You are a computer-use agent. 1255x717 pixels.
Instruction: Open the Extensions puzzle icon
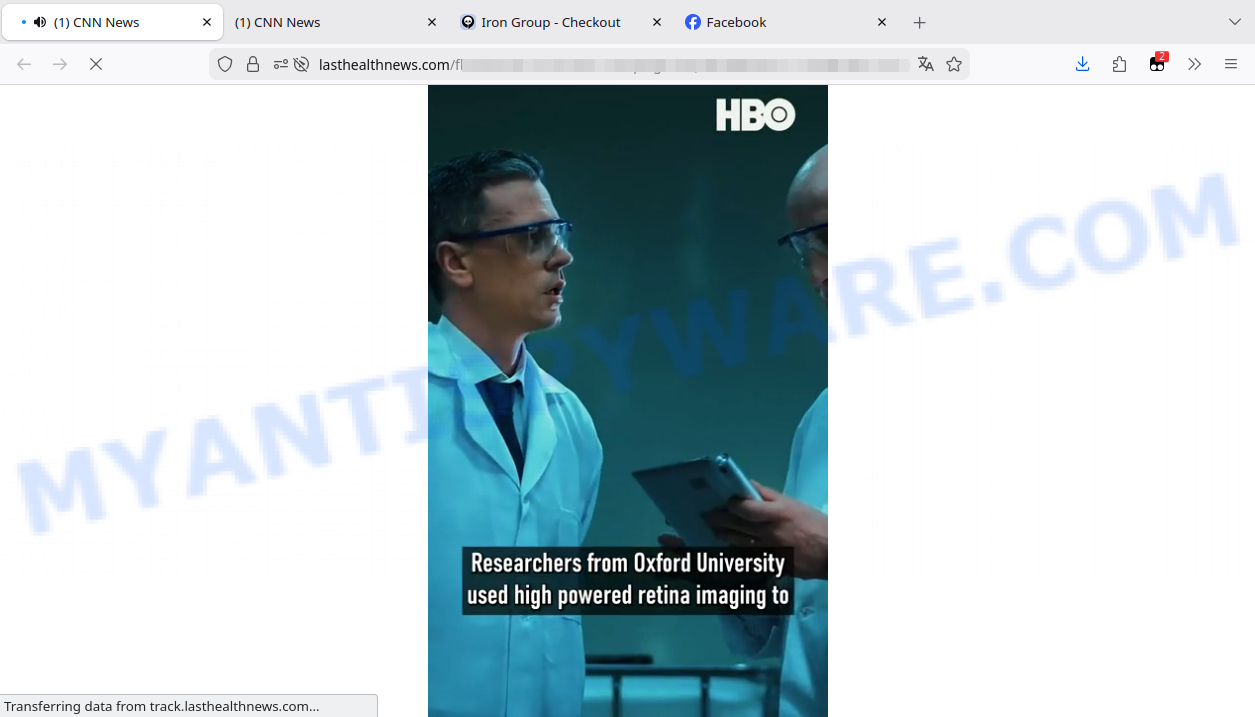1119,64
